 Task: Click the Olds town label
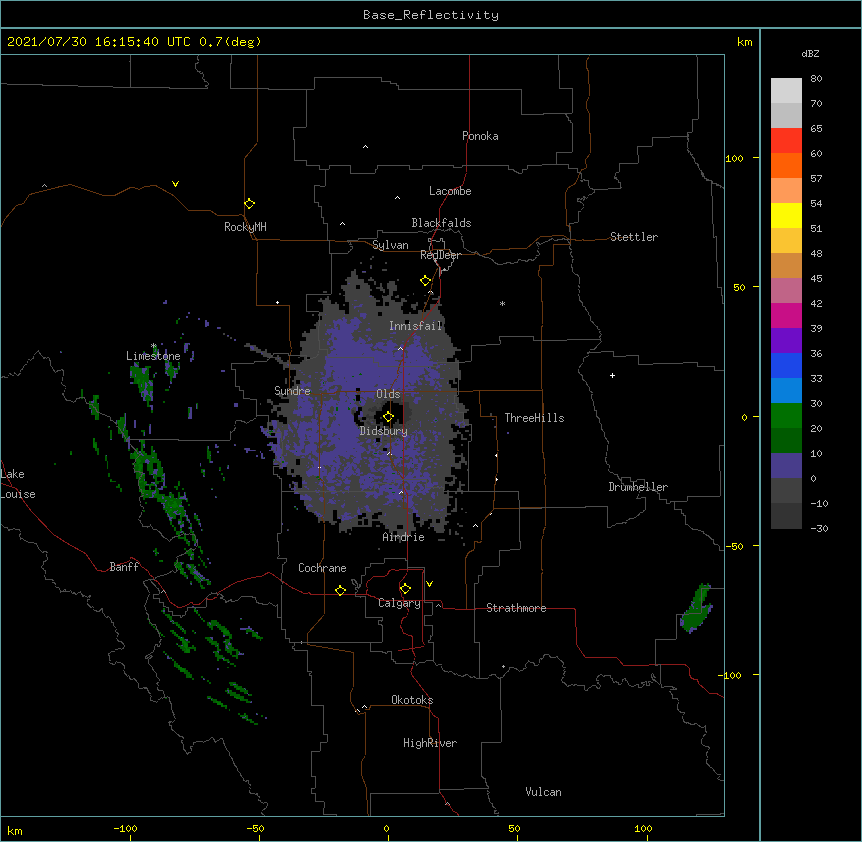[388, 394]
